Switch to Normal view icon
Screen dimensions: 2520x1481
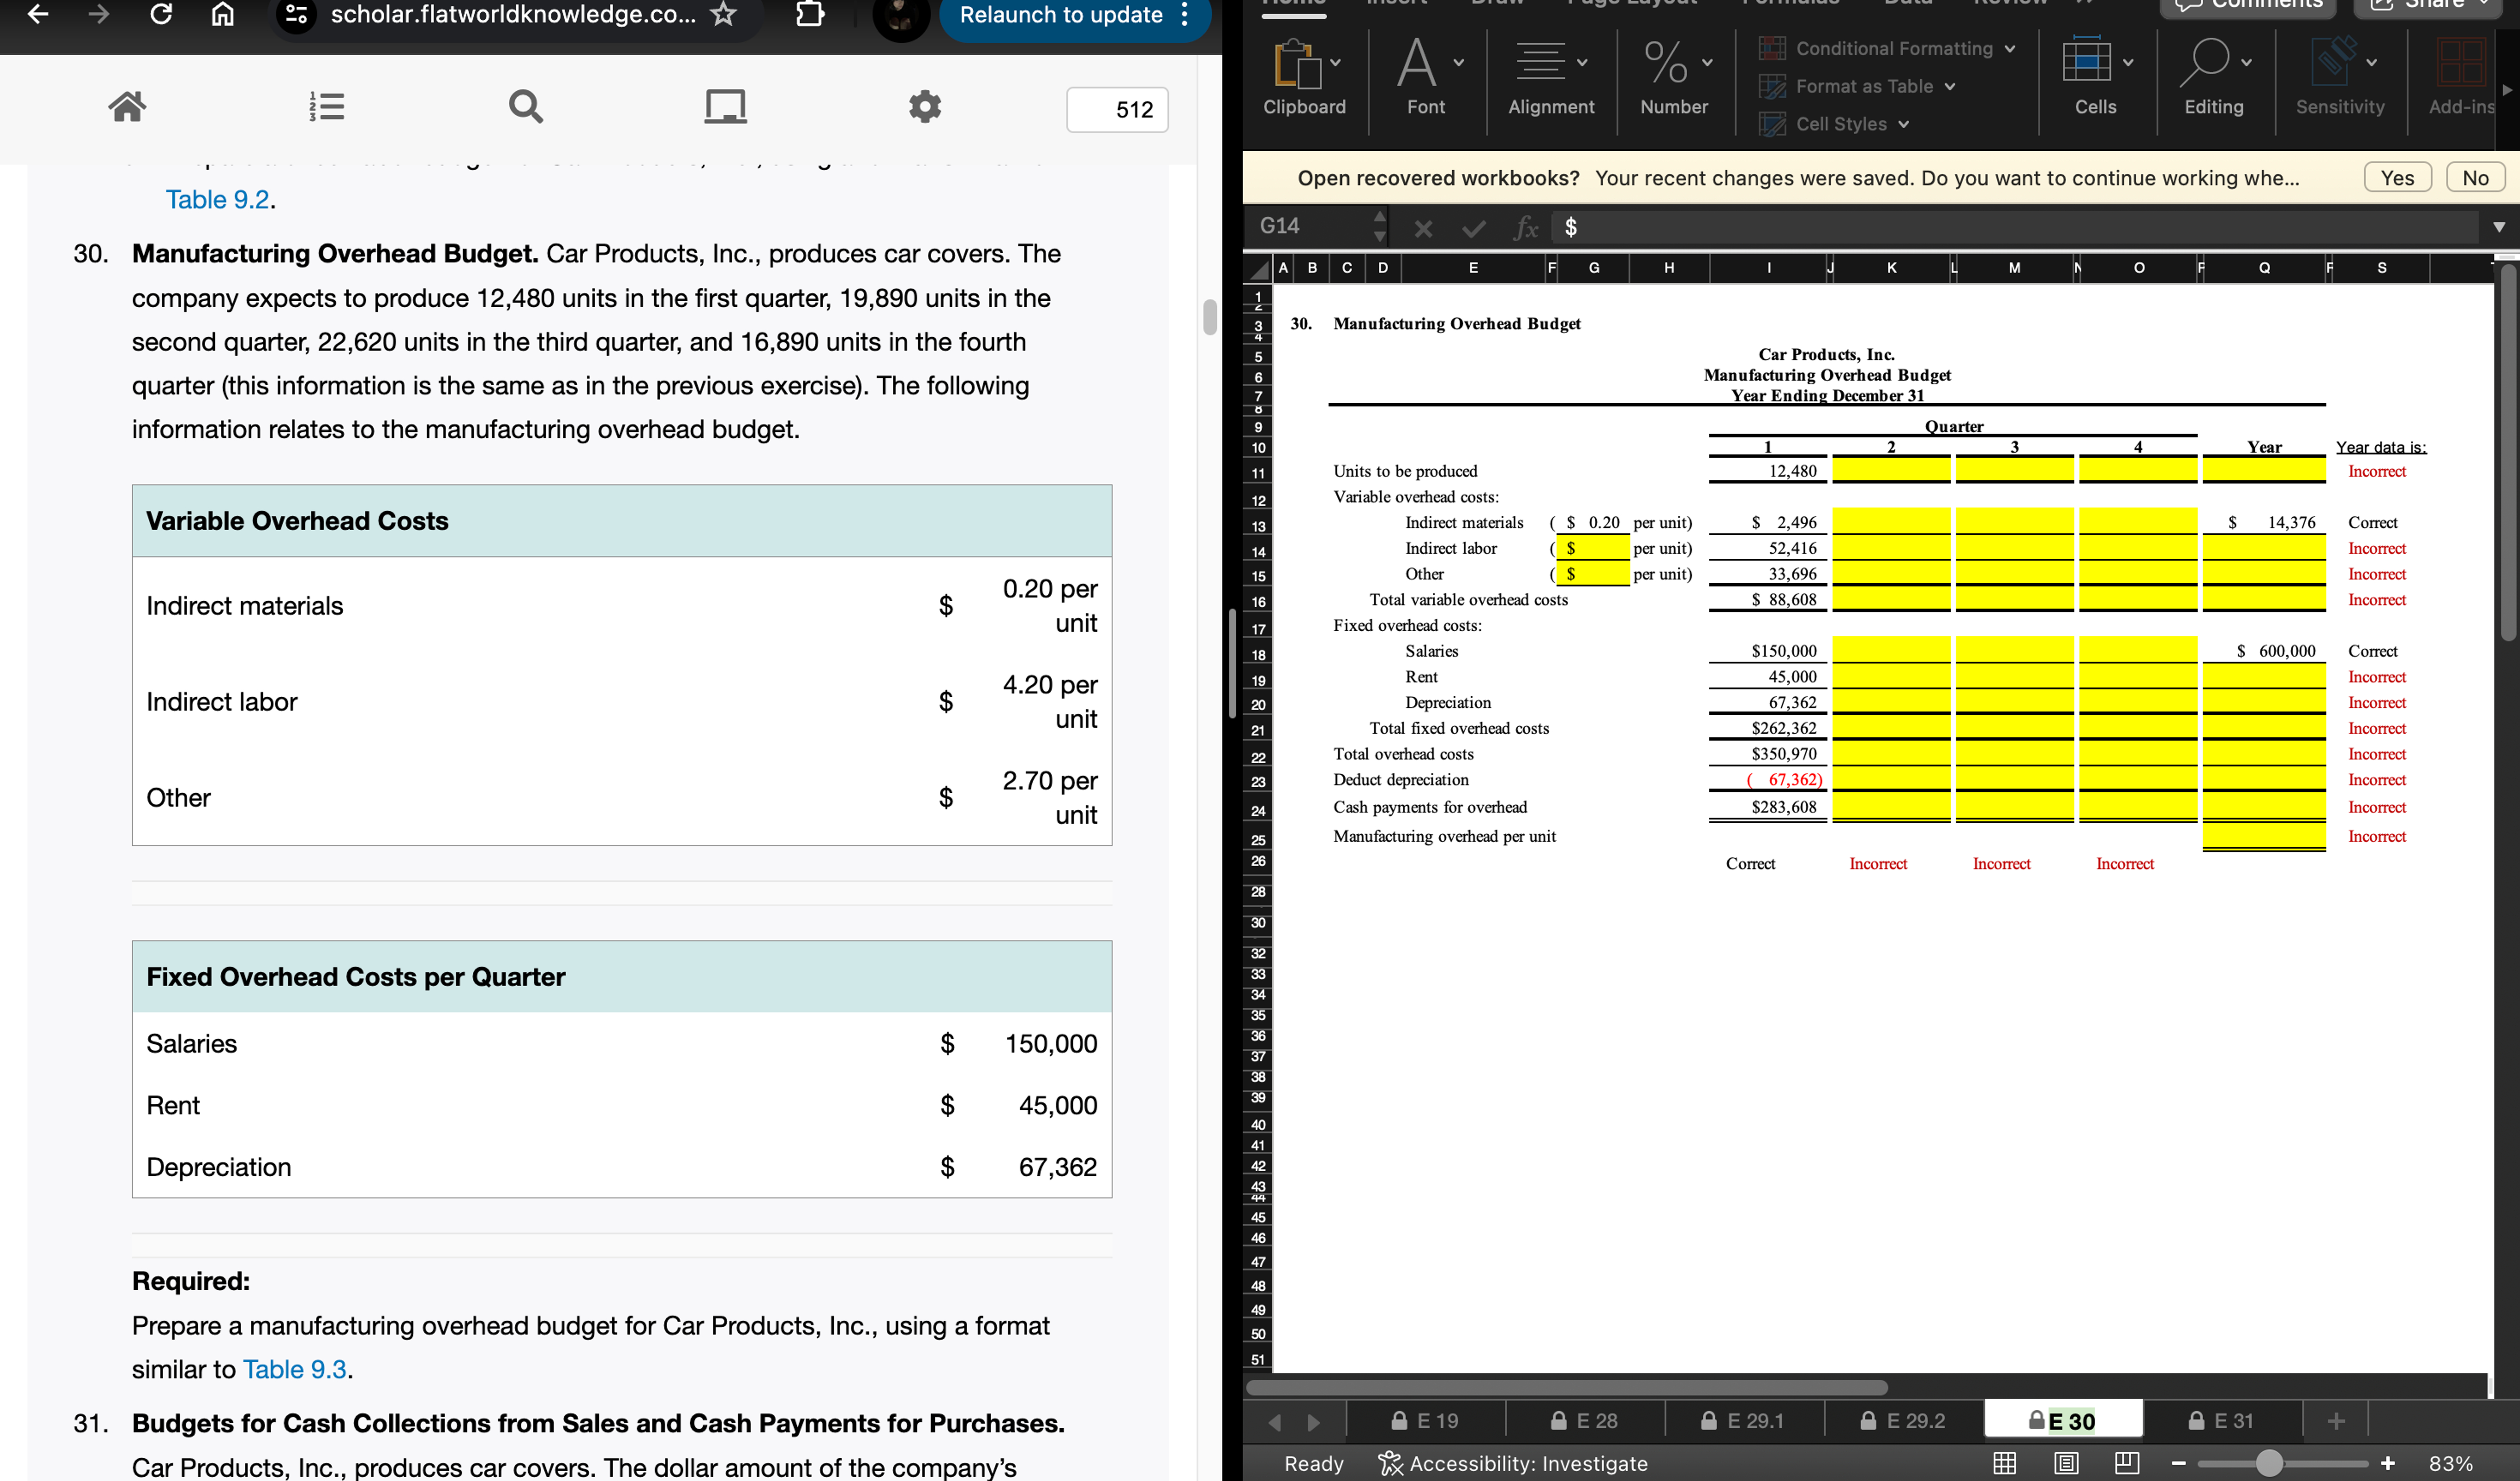click(2004, 1463)
